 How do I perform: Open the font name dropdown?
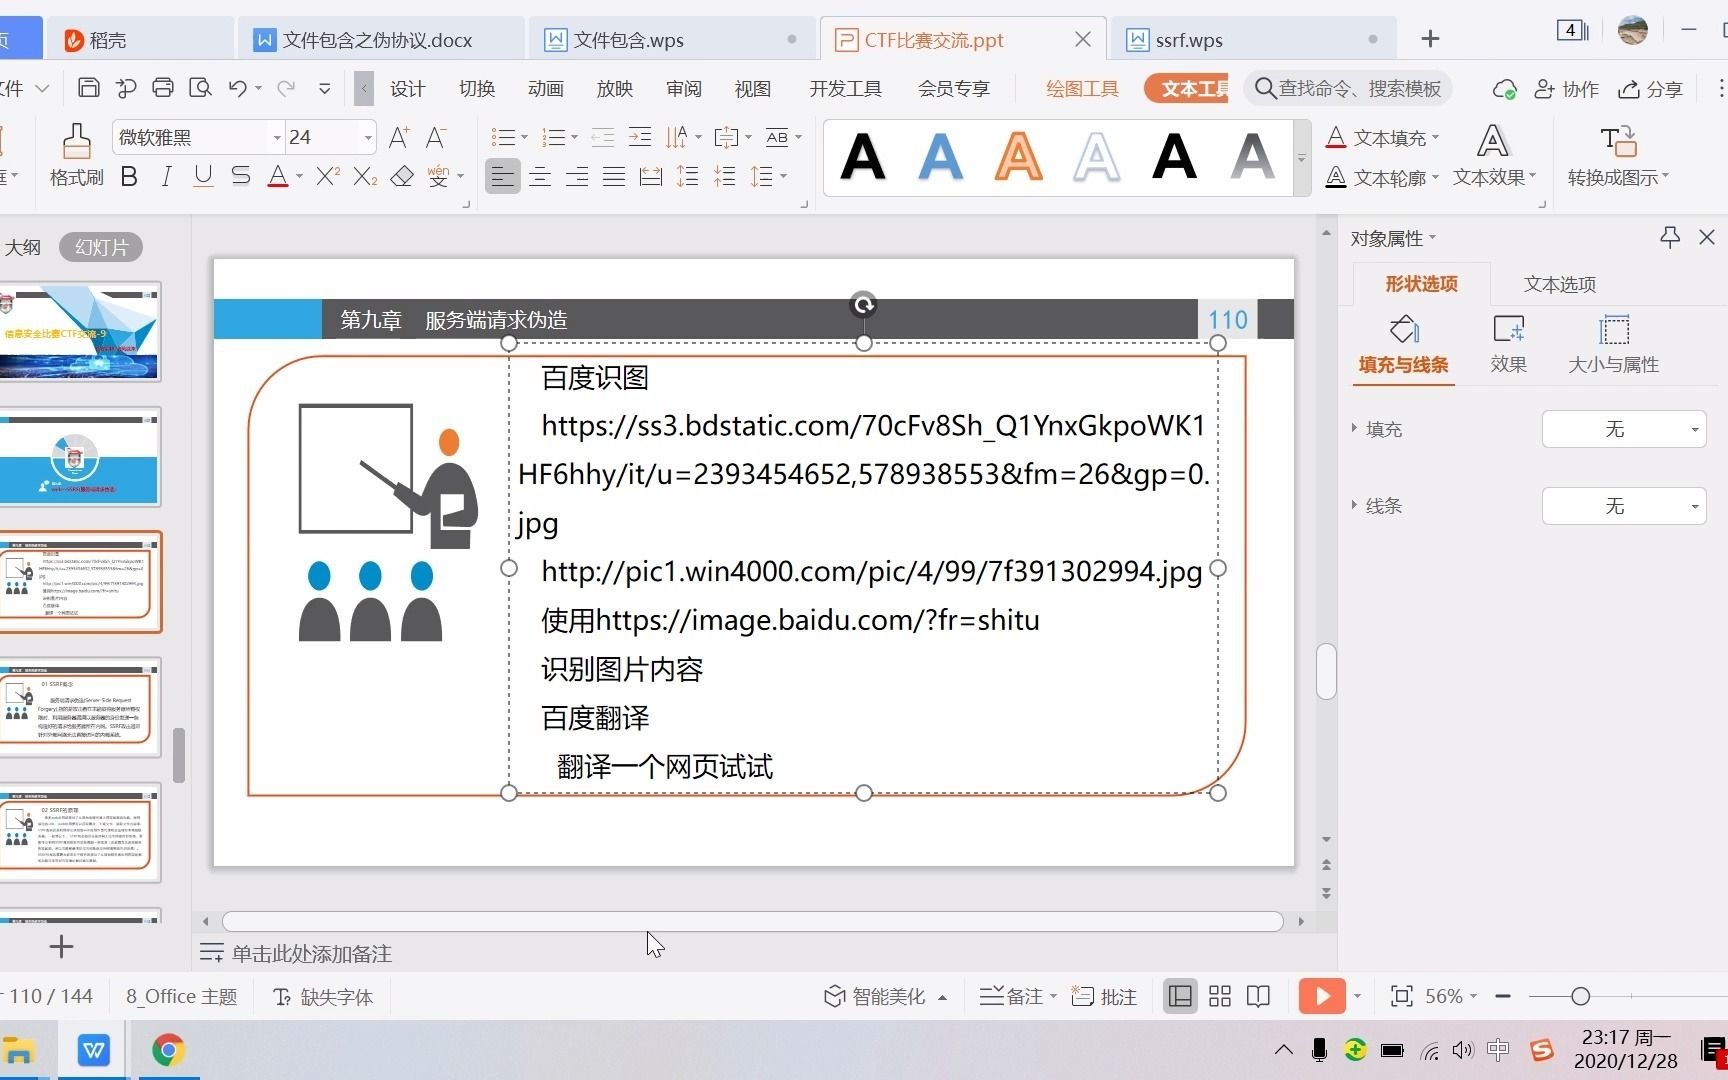pyautogui.click(x=277, y=137)
